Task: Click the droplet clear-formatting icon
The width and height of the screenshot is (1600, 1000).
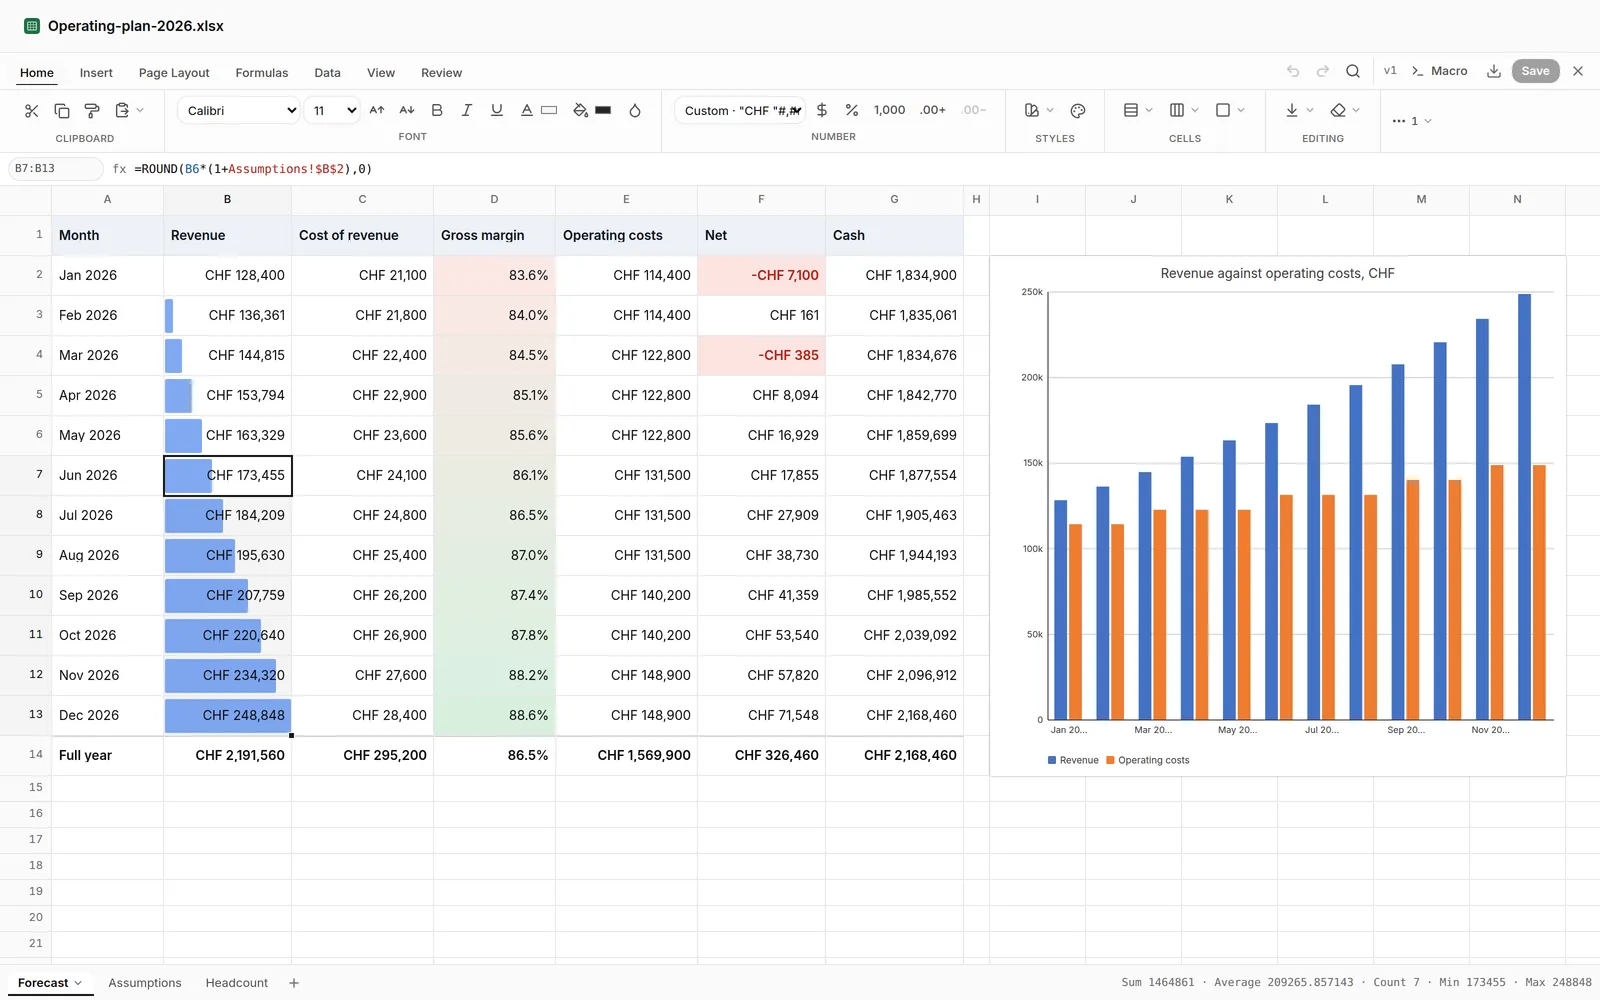Action: [635, 111]
